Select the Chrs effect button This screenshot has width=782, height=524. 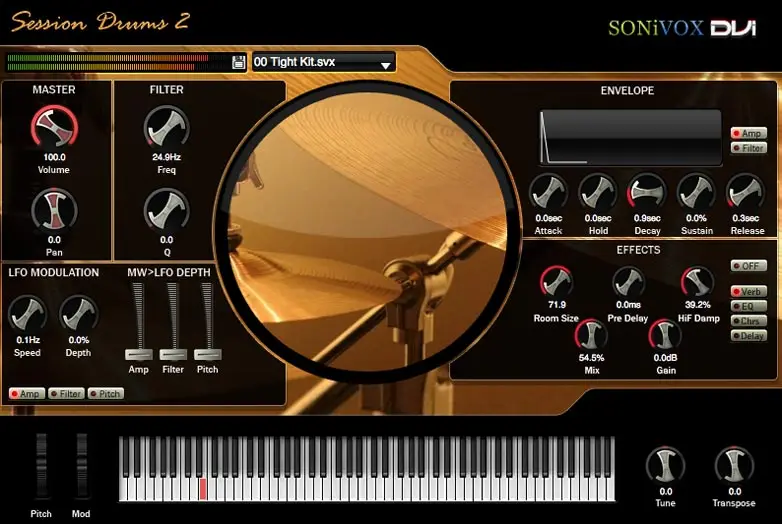(x=749, y=321)
